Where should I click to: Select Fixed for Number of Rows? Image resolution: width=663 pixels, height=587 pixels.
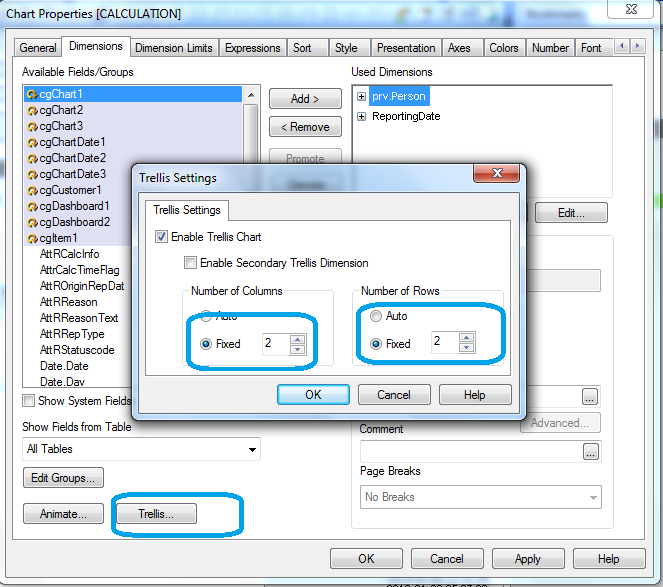pyautogui.click(x=375, y=344)
